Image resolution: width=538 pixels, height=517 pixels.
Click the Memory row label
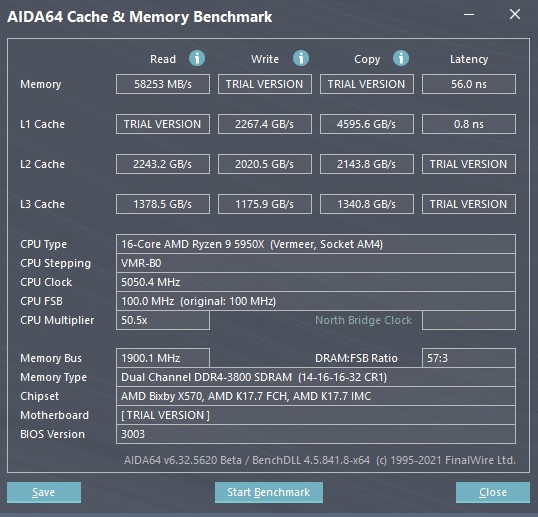click(x=40, y=84)
